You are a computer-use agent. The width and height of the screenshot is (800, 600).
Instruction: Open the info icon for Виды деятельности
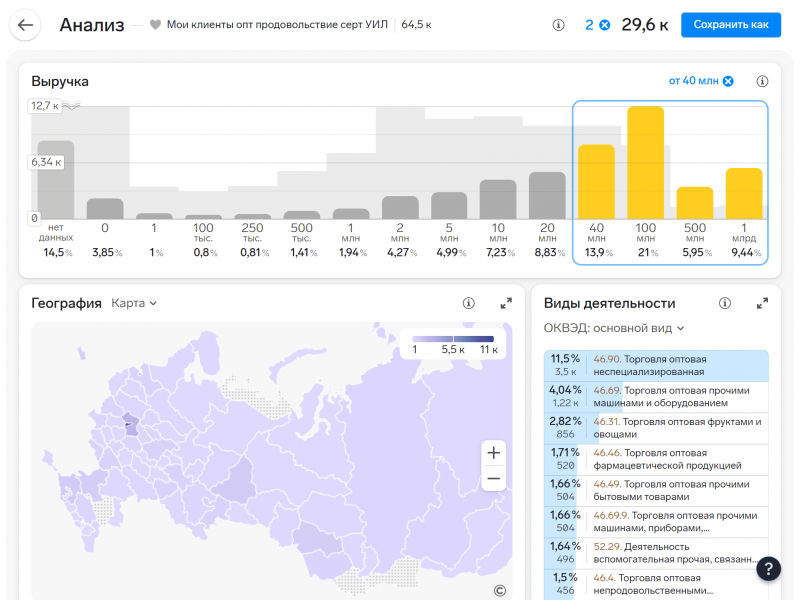coord(725,303)
